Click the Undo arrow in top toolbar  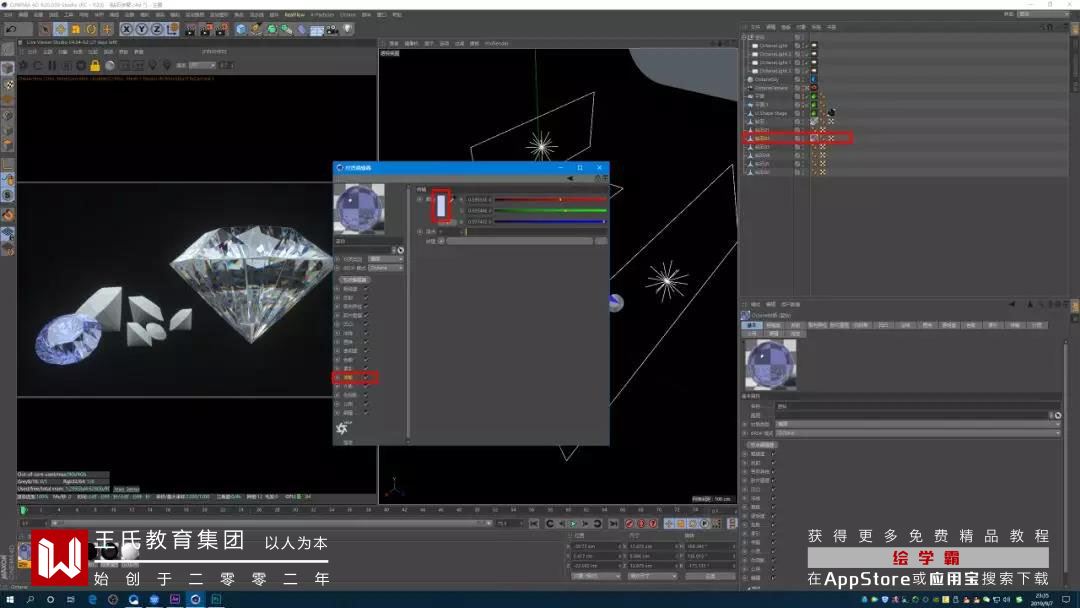(11, 29)
